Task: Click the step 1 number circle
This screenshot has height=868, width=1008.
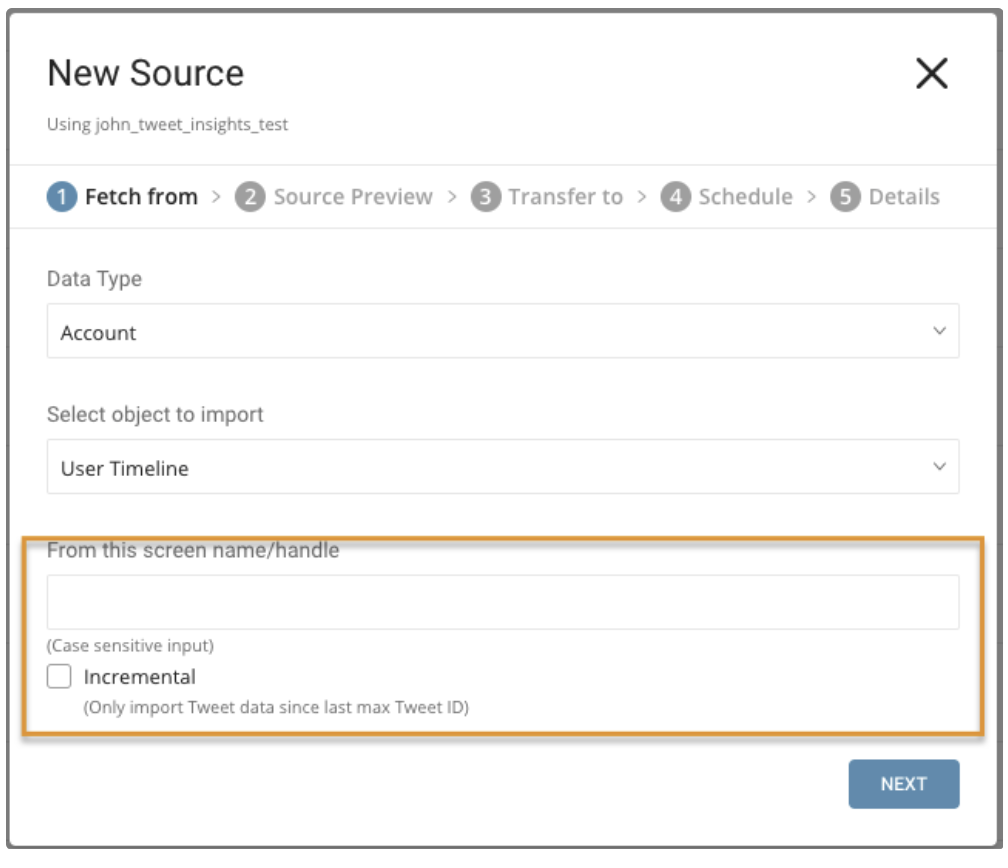Action: [x=62, y=197]
